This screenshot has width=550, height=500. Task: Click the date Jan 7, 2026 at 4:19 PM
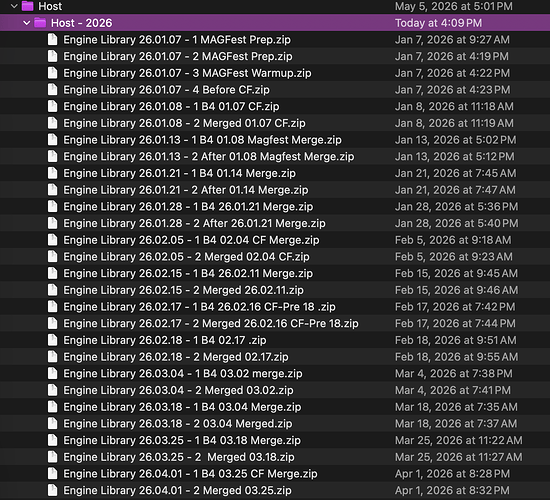coord(452,56)
